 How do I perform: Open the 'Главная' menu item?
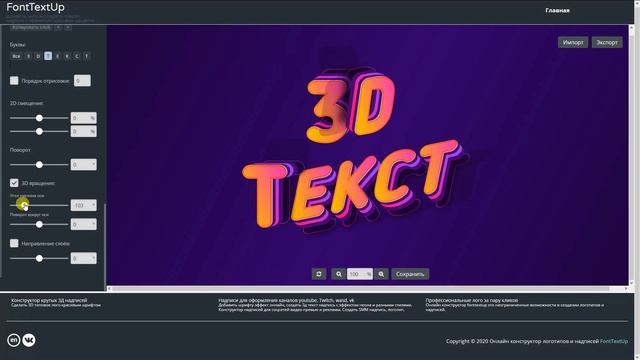point(557,11)
